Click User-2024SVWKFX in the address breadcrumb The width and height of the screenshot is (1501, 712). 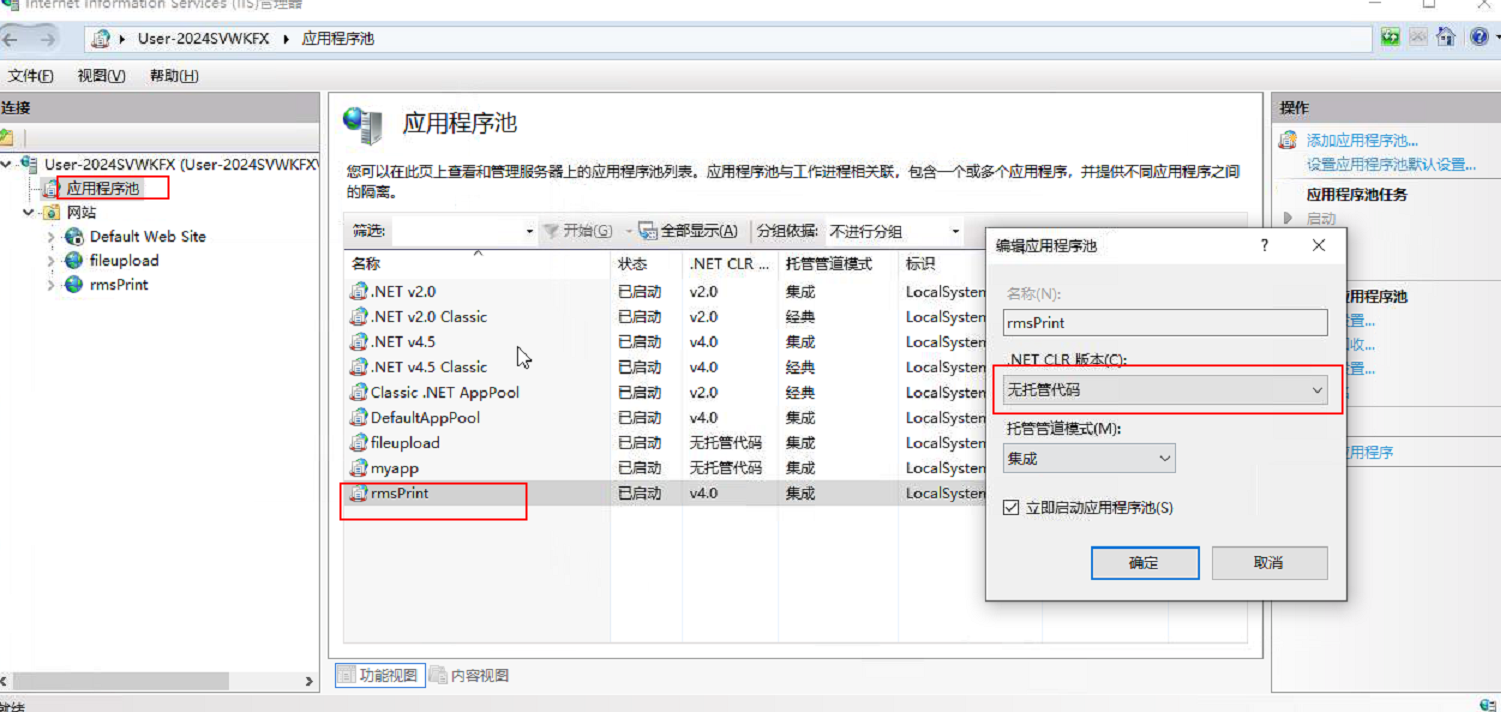[202, 39]
